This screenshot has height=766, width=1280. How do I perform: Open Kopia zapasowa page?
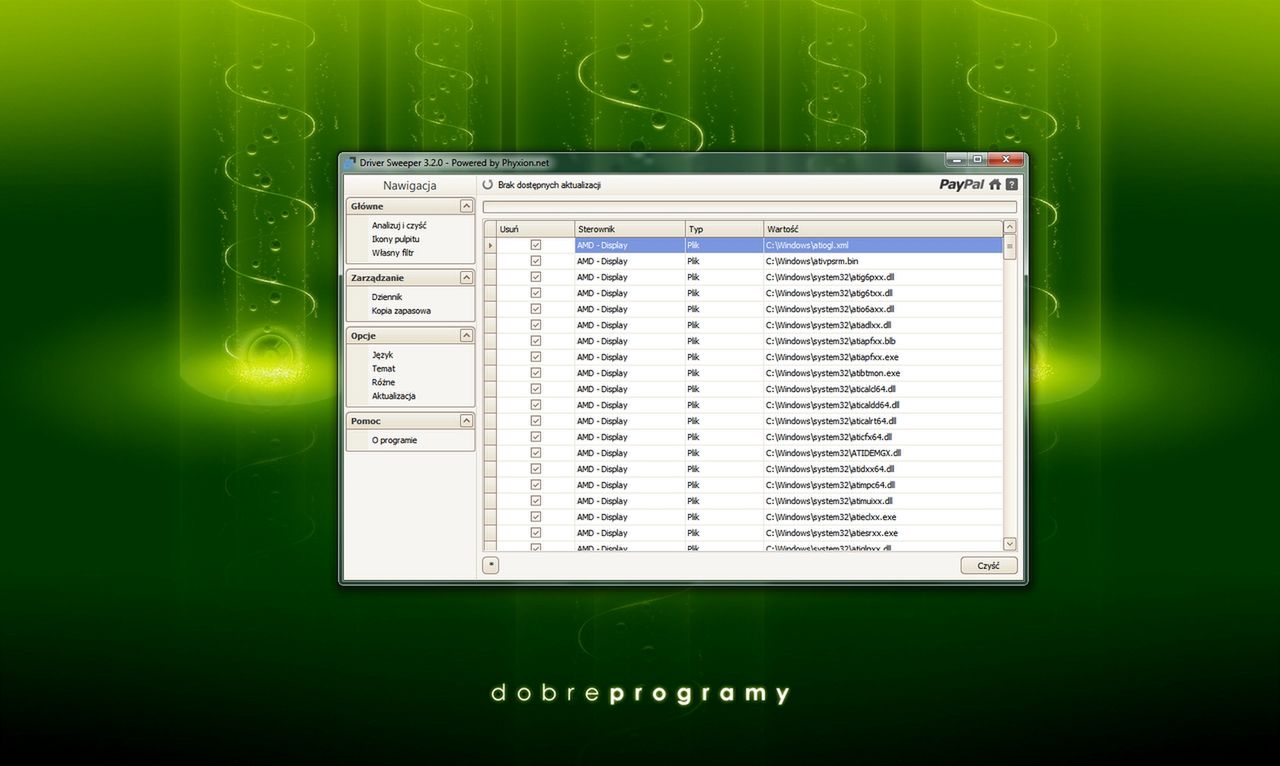click(x=401, y=311)
